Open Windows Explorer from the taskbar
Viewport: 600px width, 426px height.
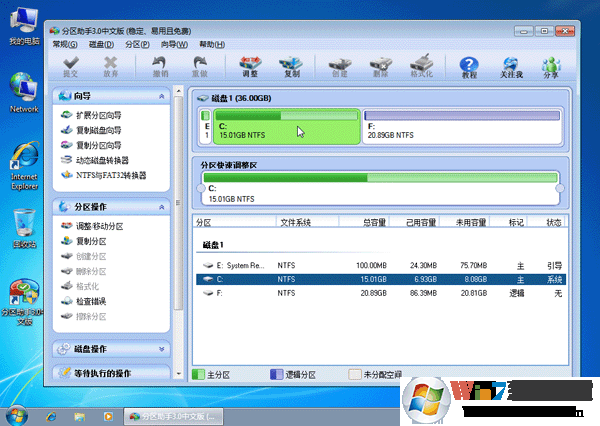[80, 416]
